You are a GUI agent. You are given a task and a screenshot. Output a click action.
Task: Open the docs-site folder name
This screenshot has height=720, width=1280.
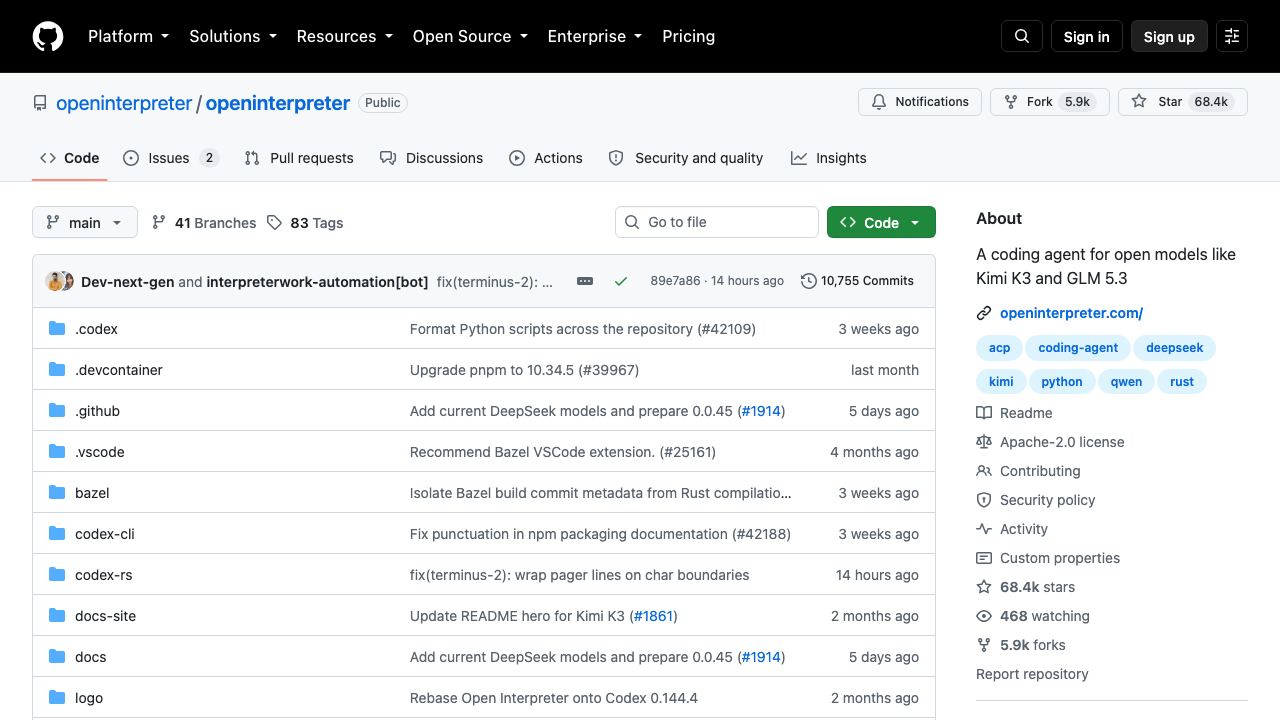pos(105,616)
